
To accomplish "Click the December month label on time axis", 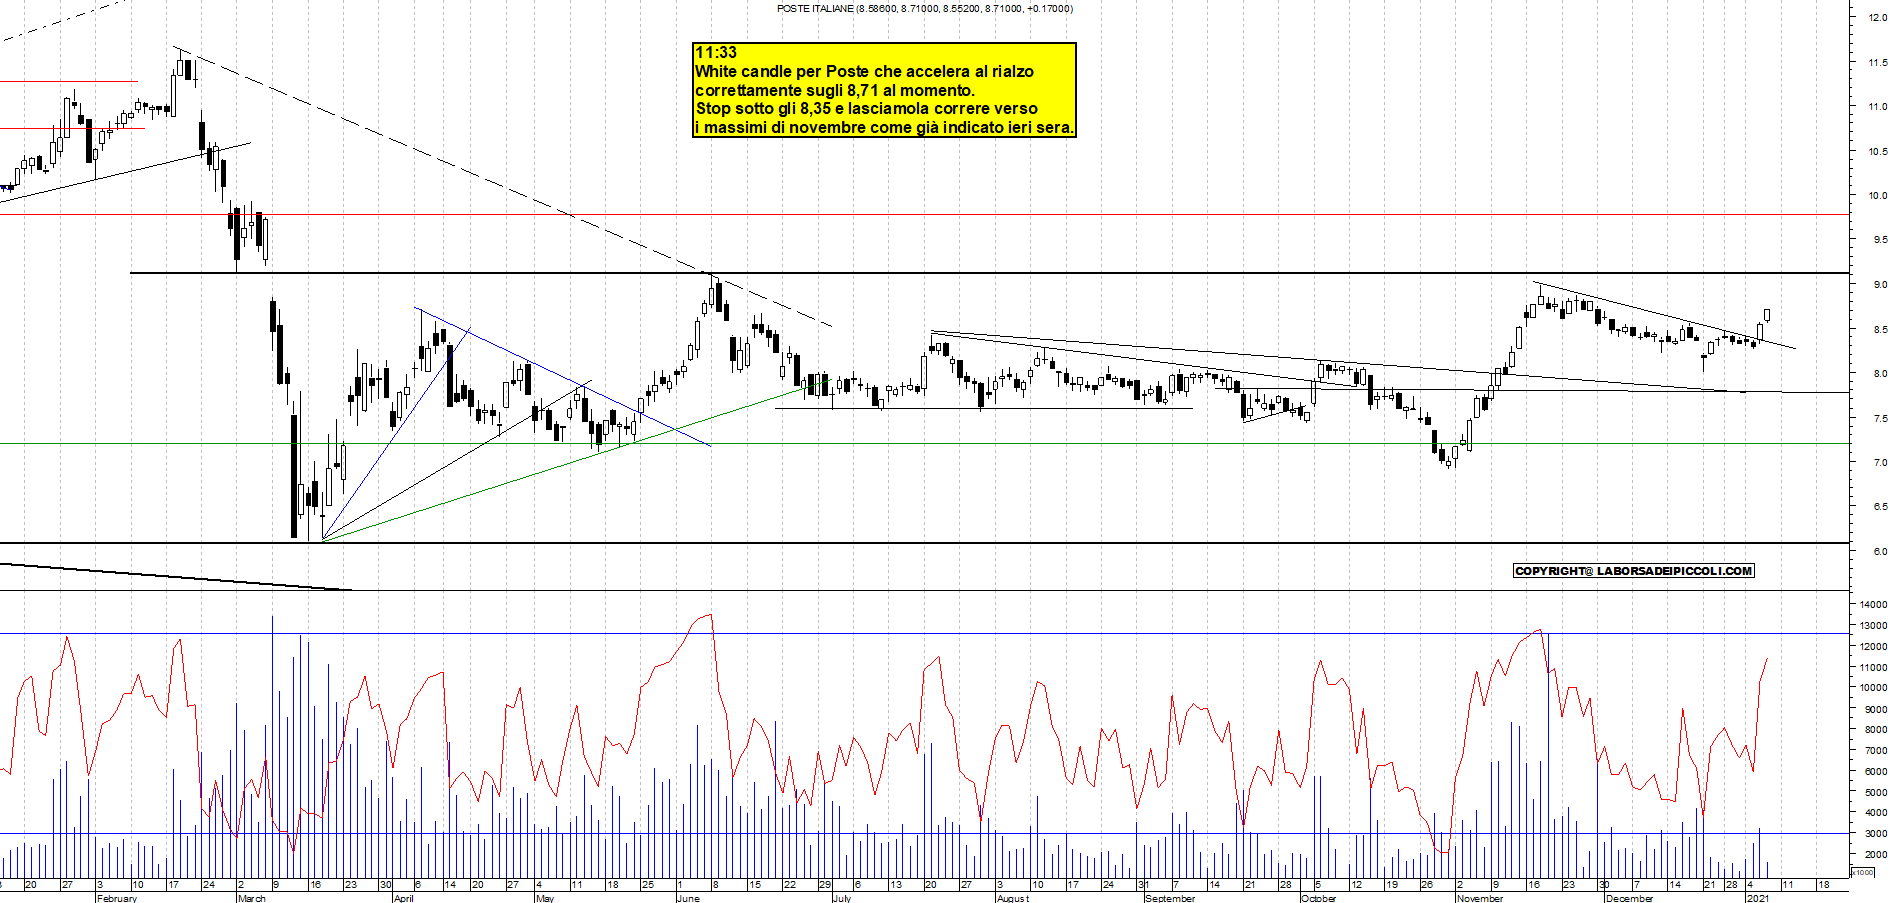I will pyautogui.click(x=1629, y=898).
